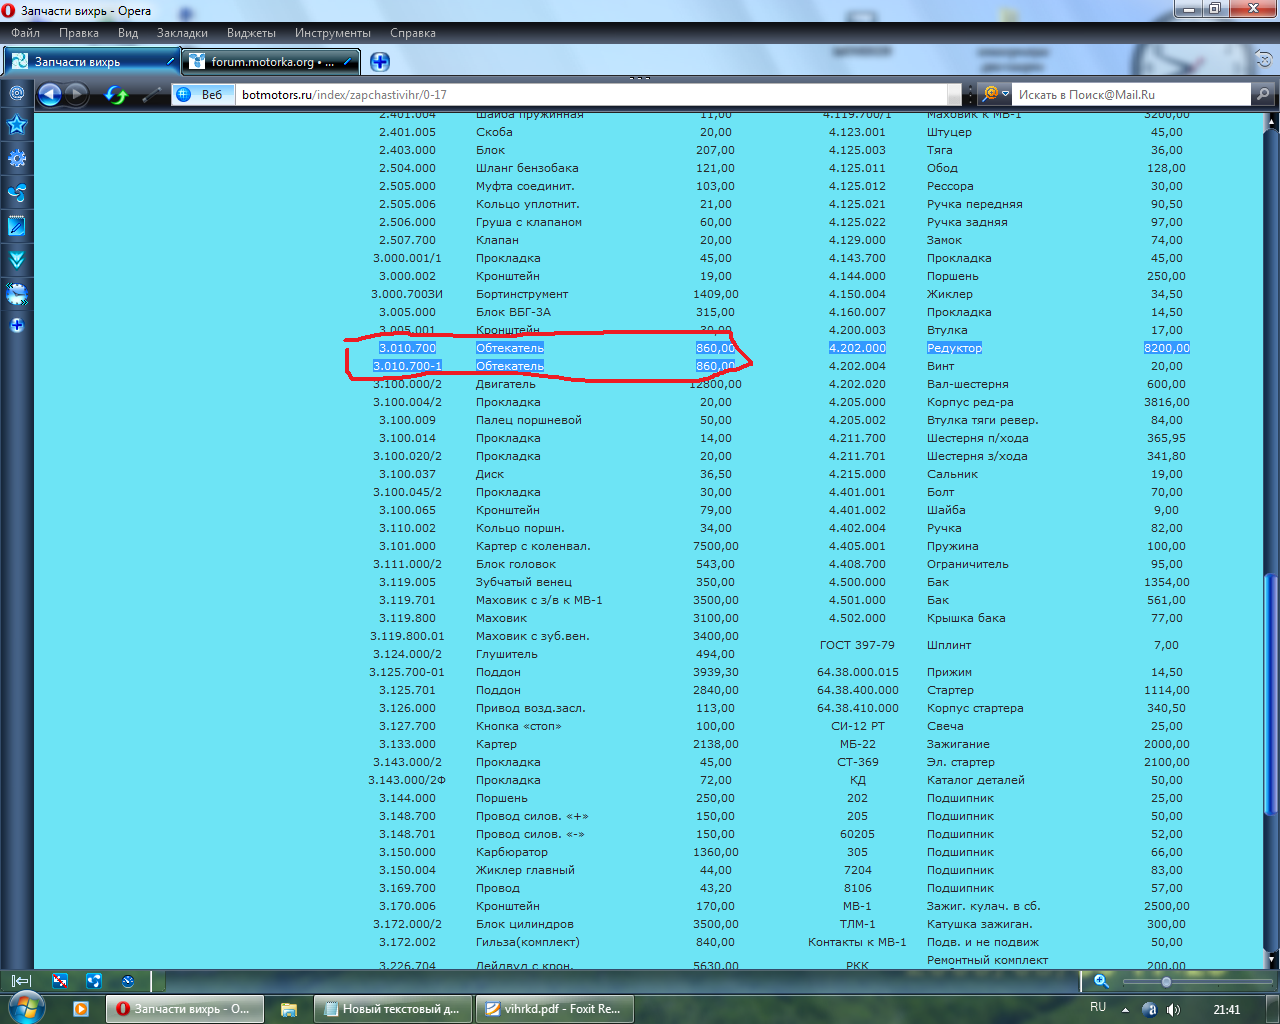Viewport: 1280px width, 1024px height.
Task: Open the Закладки menu
Action: pos(182,33)
